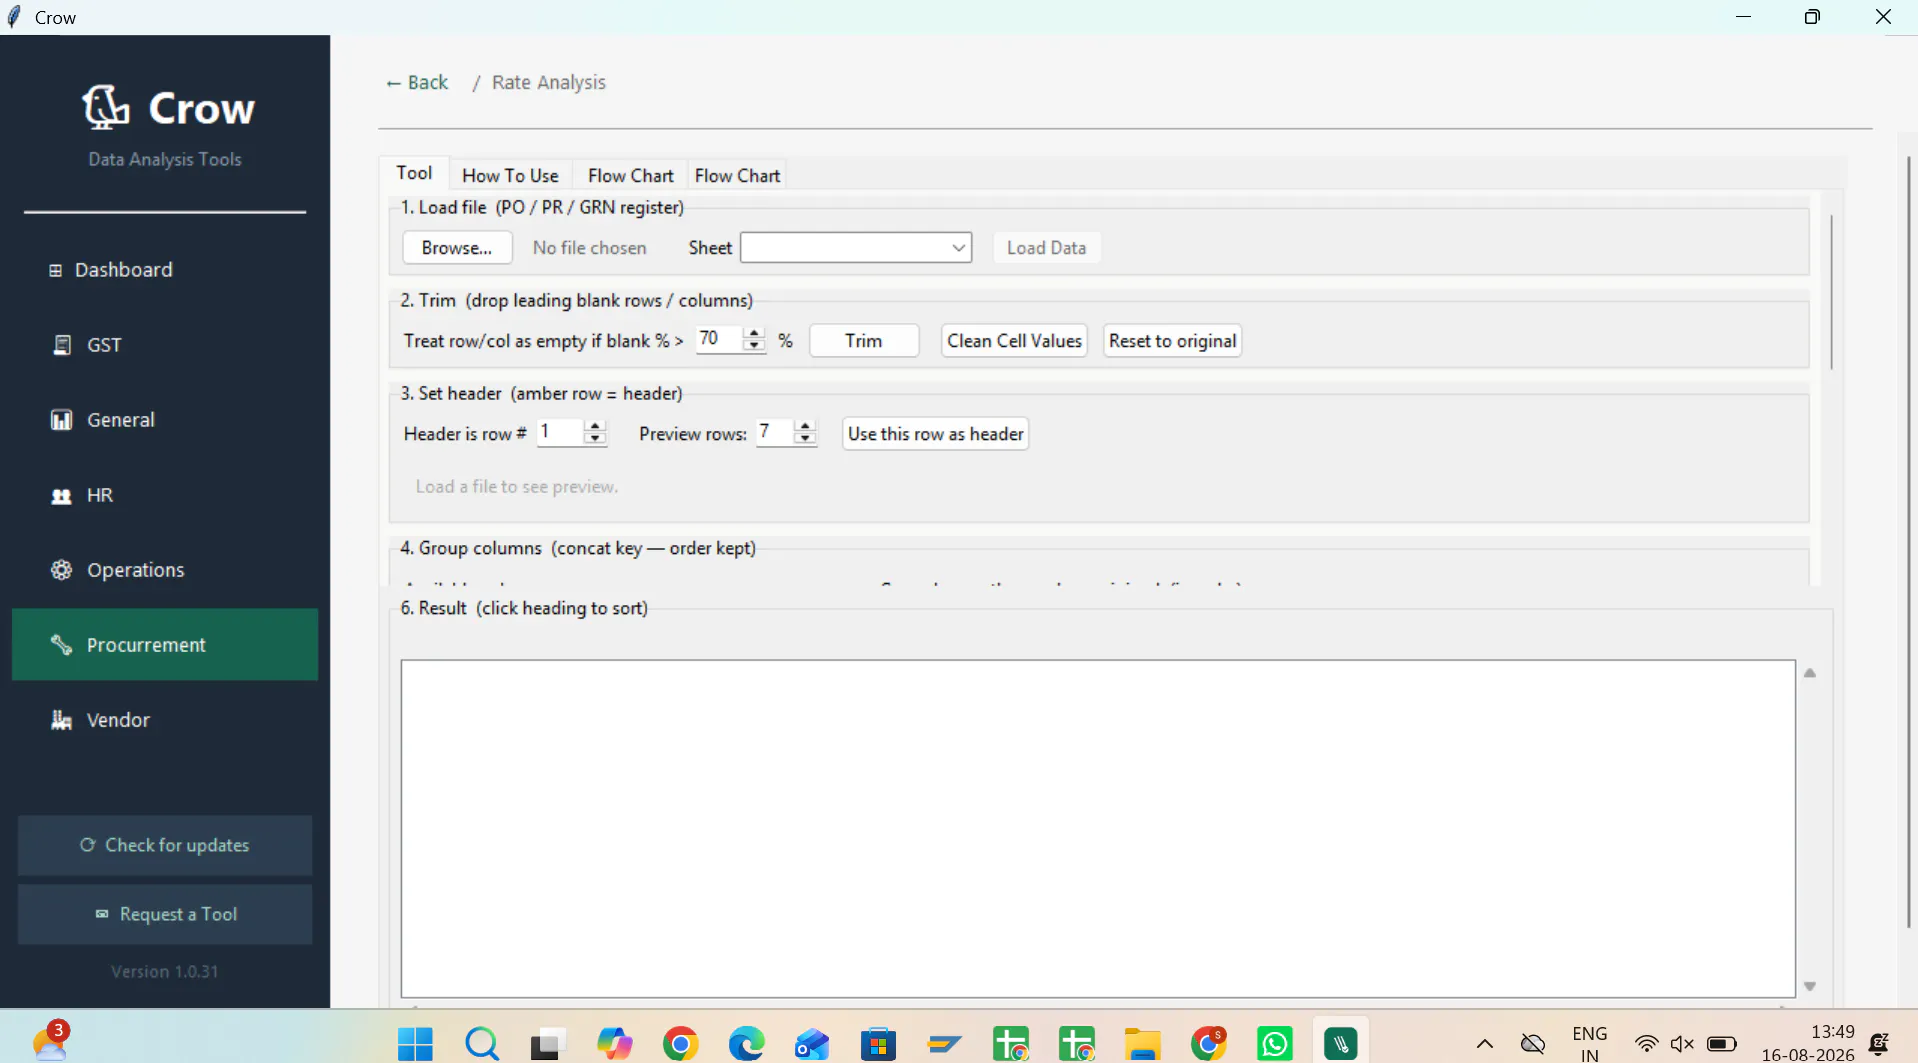Image resolution: width=1918 pixels, height=1063 pixels.
Task: Click the "No file chosen" text
Action: point(589,248)
